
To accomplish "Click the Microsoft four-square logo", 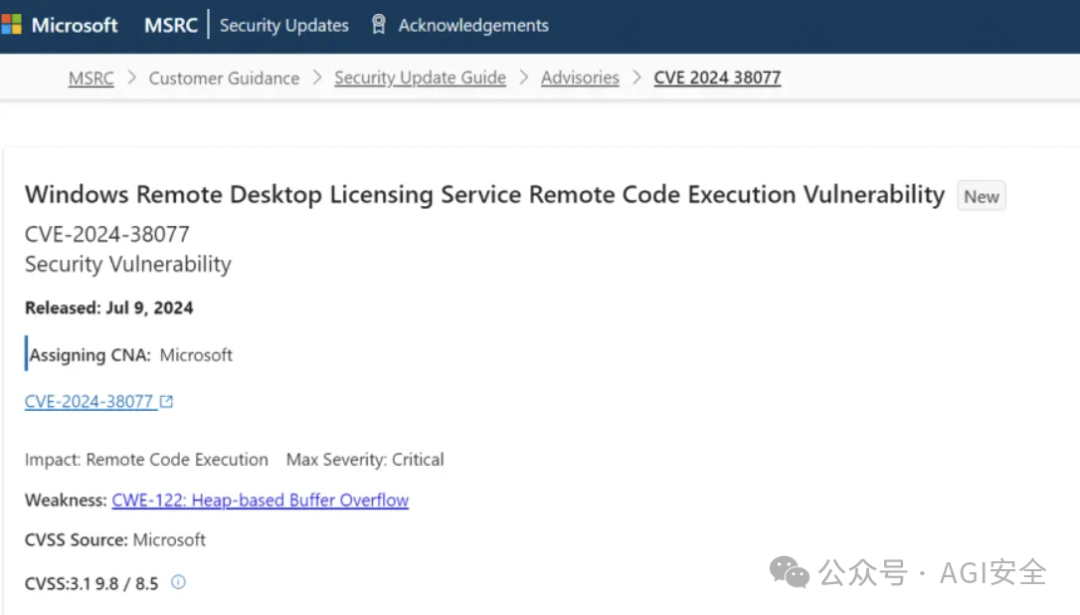I will point(11,25).
